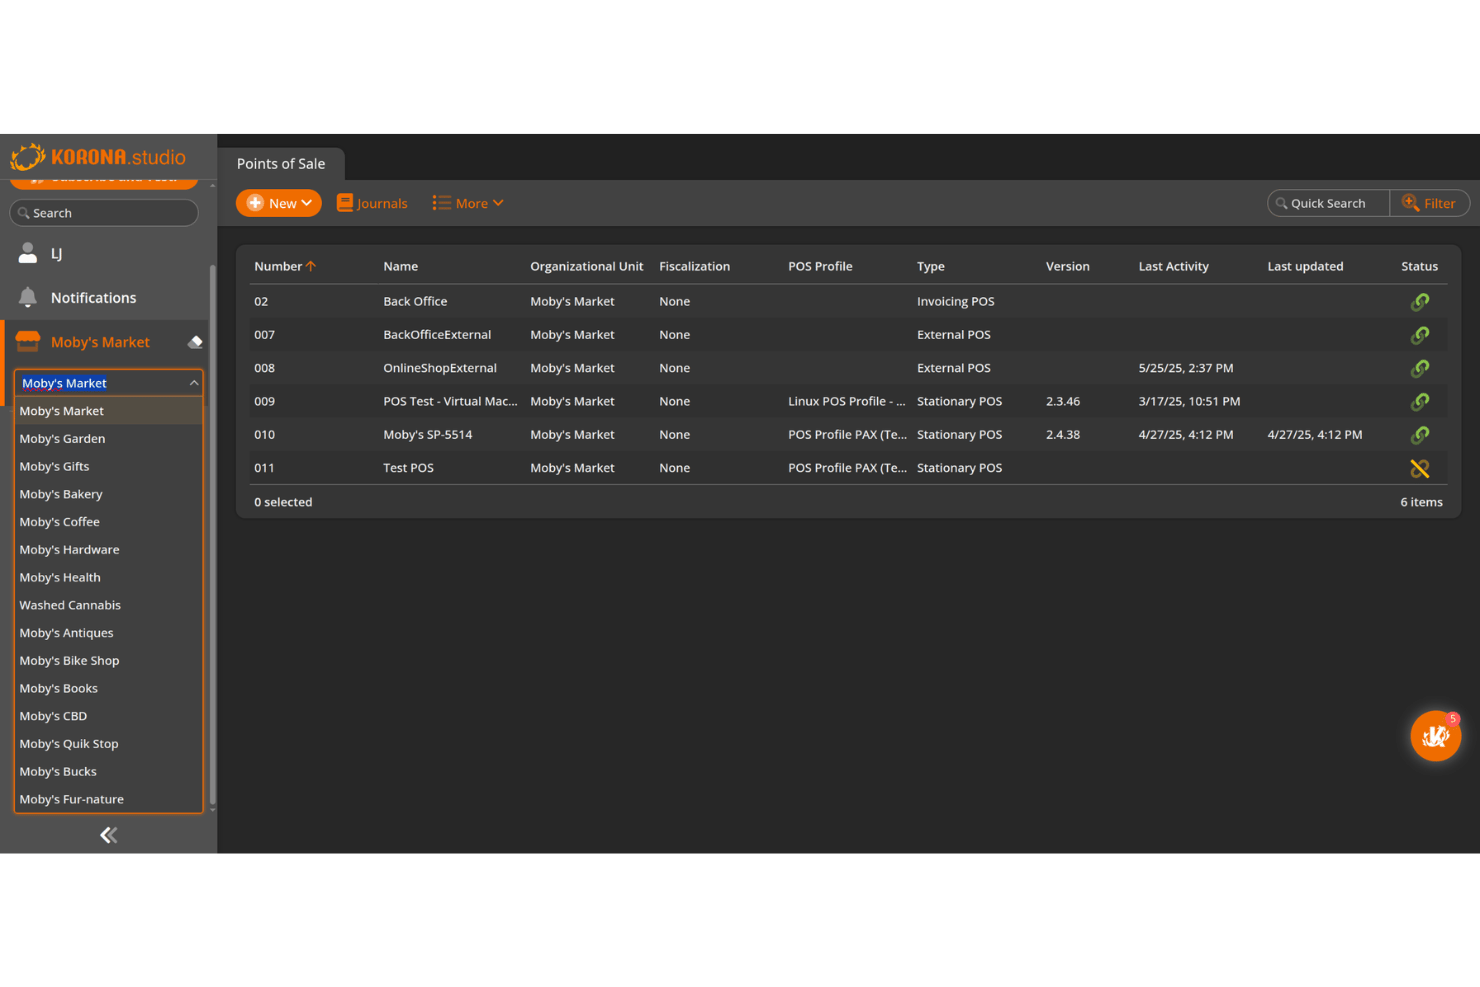The width and height of the screenshot is (1480, 987).
Task: Click the status link icon for Back Office
Action: [1420, 301]
